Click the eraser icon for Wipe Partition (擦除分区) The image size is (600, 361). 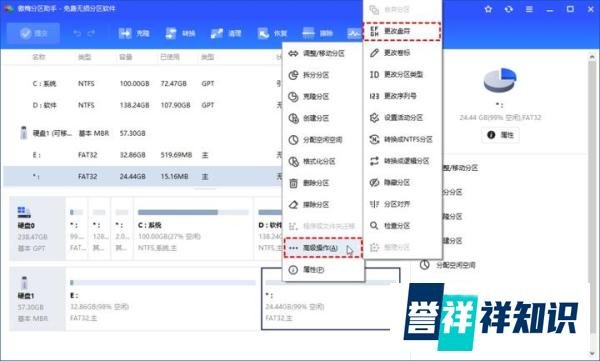[x=293, y=205]
